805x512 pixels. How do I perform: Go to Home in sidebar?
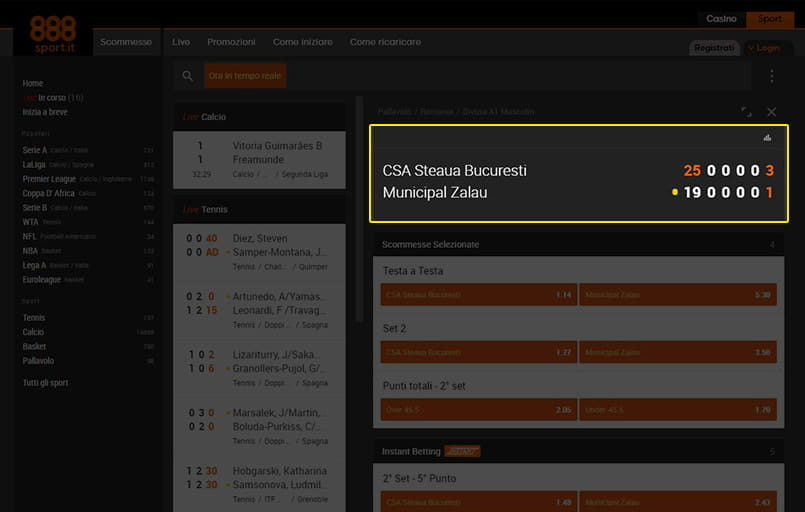tap(32, 83)
